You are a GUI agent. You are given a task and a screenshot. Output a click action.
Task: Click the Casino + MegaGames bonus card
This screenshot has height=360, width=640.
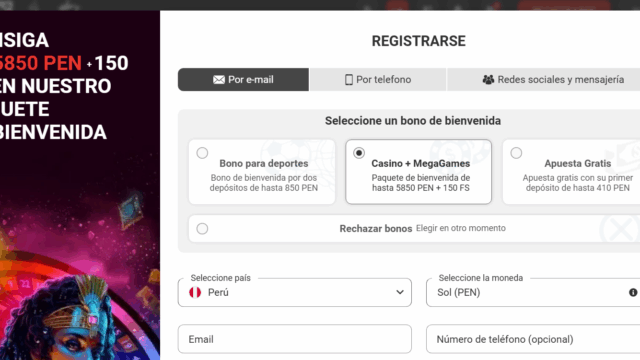point(418,172)
